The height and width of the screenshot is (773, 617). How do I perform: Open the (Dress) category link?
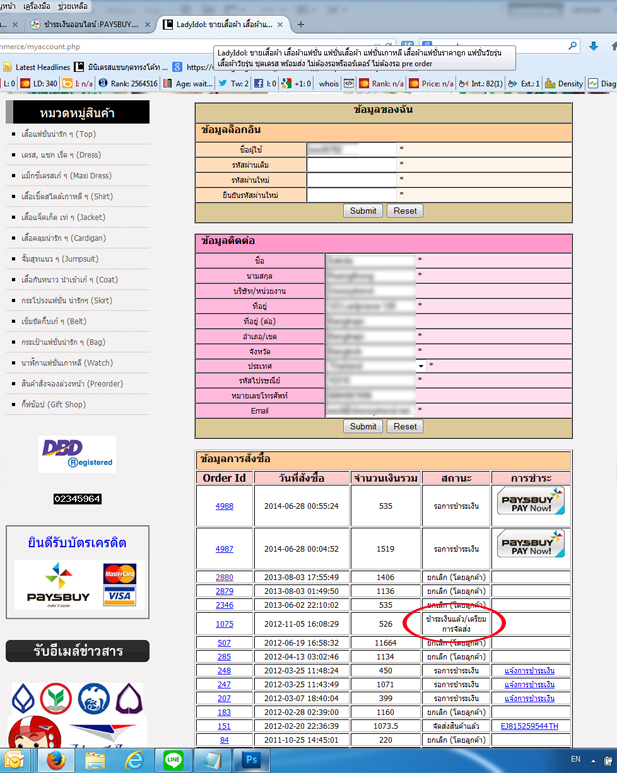pos(61,155)
